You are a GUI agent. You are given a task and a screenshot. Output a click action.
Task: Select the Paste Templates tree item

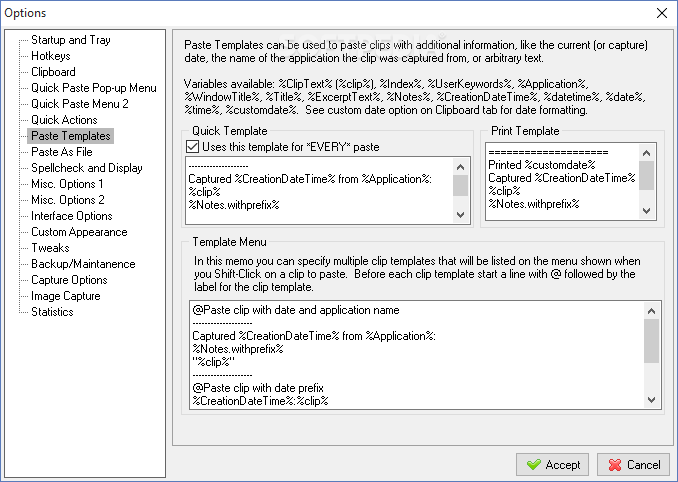point(71,136)
